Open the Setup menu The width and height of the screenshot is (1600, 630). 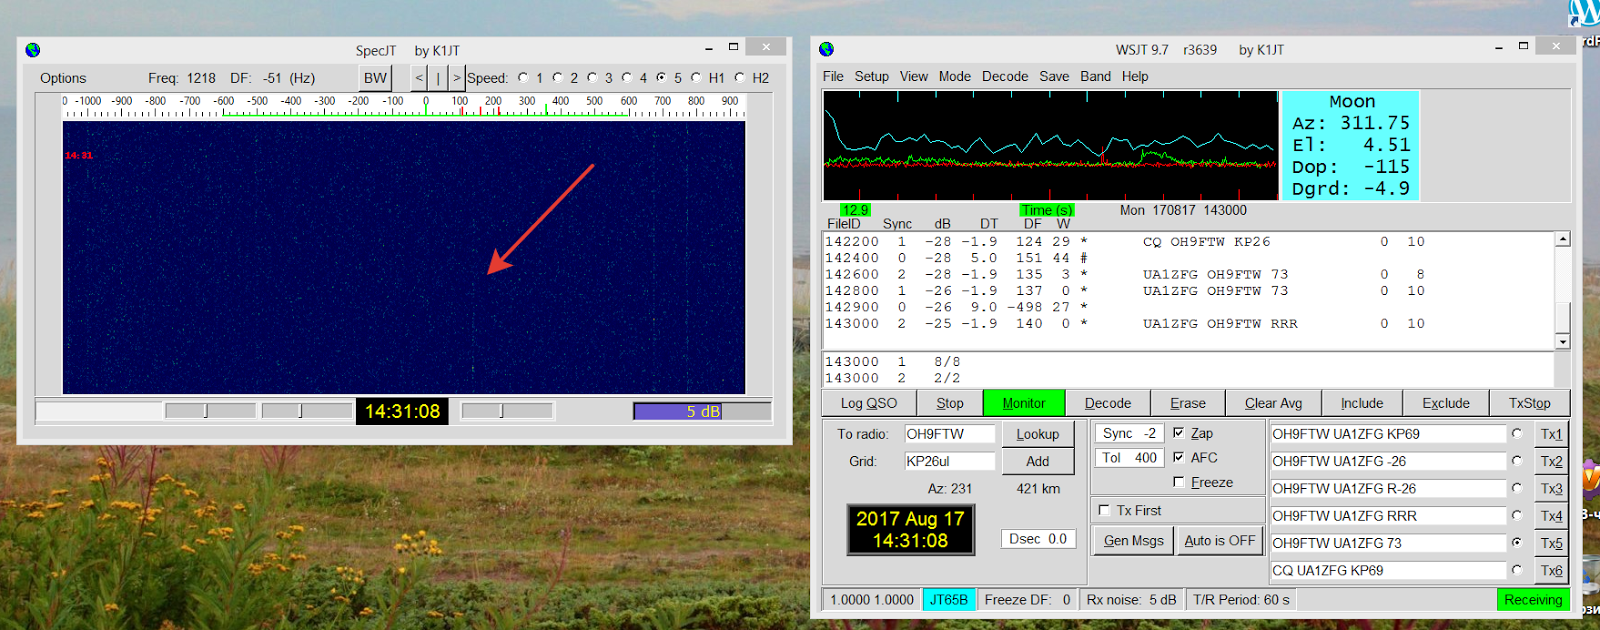coord(871,76)
